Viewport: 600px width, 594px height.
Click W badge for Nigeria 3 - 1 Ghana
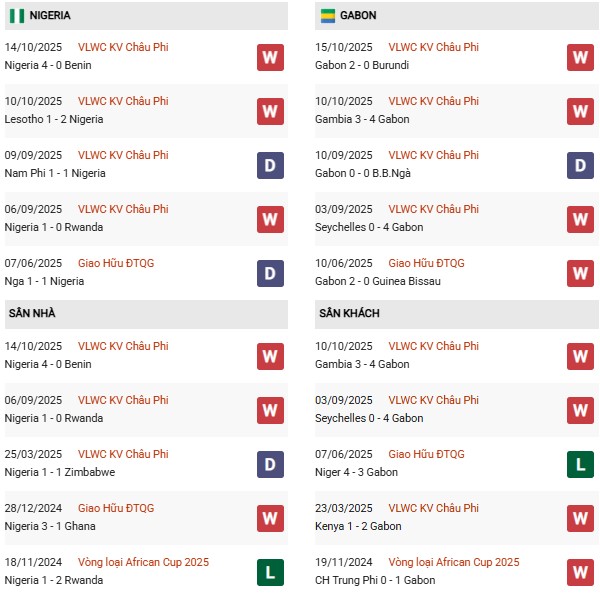pyautogui.click(x=270, y=518)
